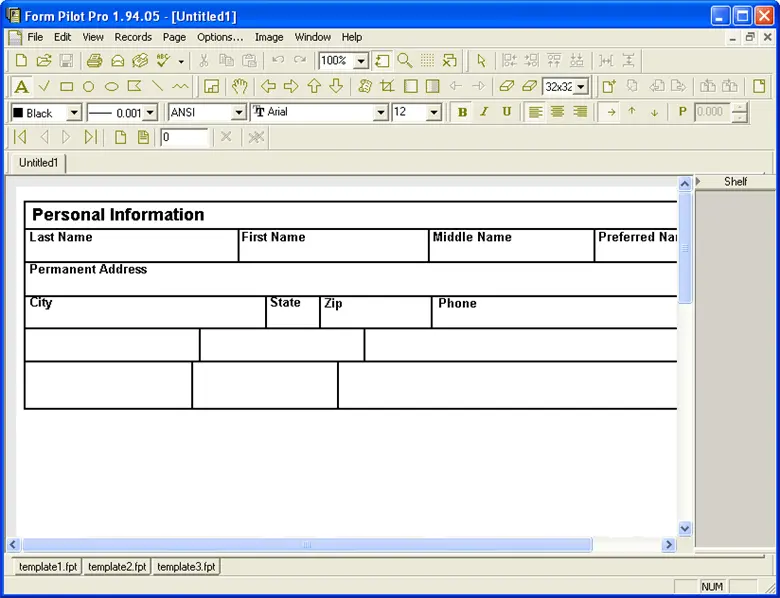Viewport: 780px width, 598px height.
Task: Pick the hand pan tool
Action: coord(240,87)
